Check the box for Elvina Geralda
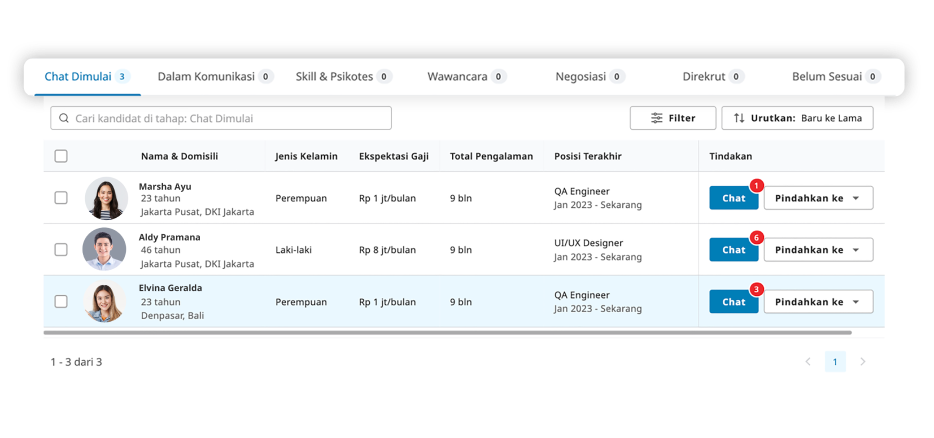 coord(61,301)
